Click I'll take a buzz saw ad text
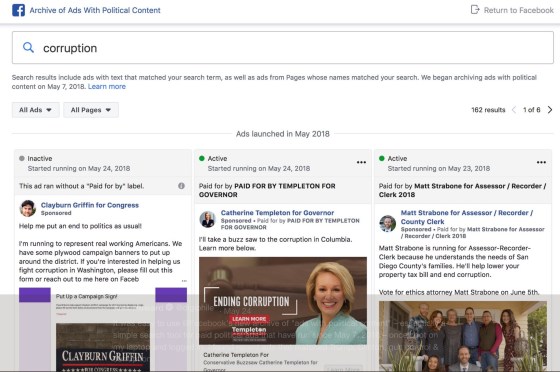The height and width of the screenshot is (372, 560). click(x=275, y=244)
